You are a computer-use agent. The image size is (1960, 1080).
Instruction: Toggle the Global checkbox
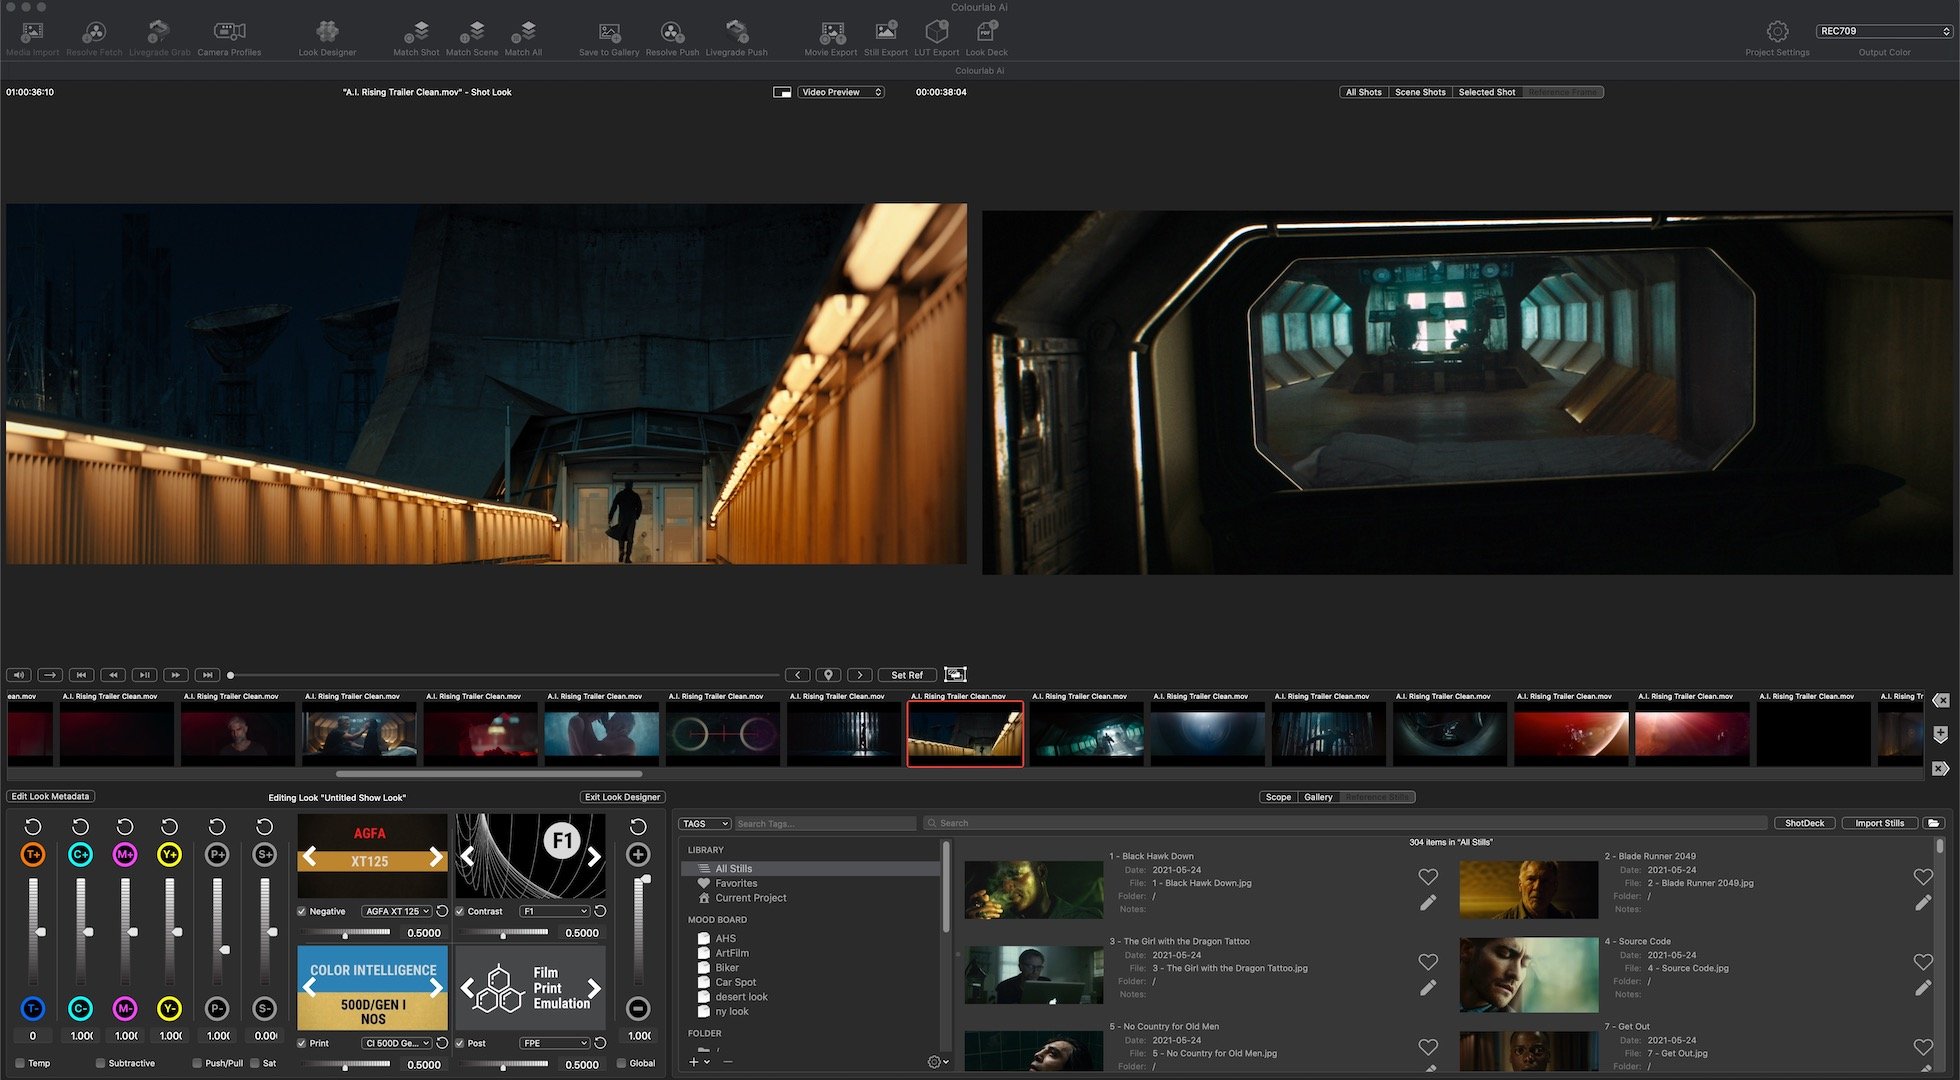pos(622,1063)
